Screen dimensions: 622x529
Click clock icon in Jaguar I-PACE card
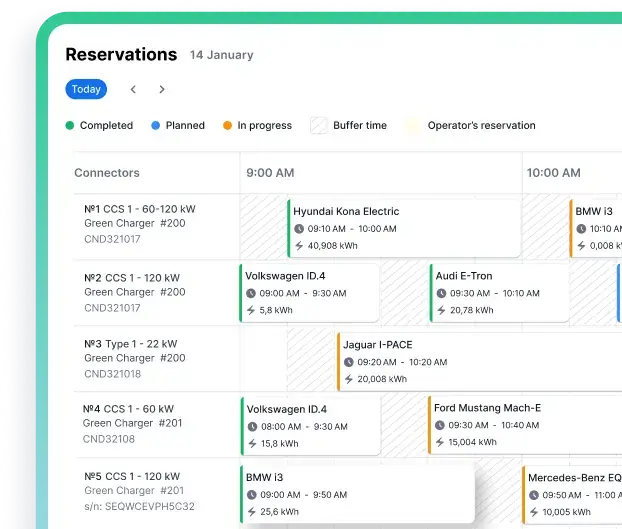pyautogui.click(x=349, y=362)
